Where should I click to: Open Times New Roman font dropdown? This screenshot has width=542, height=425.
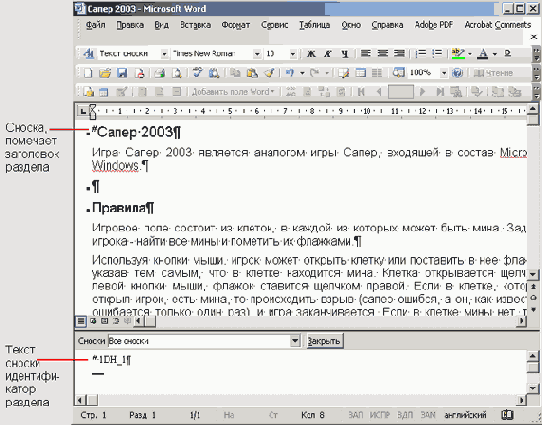click(x=257, y=54)
